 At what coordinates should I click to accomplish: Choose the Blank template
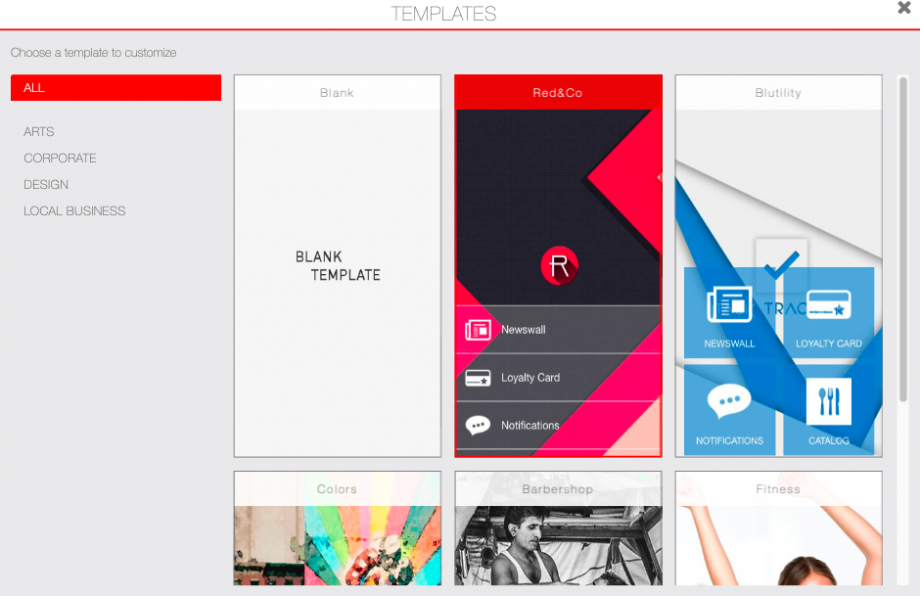[x=337, y=266]
